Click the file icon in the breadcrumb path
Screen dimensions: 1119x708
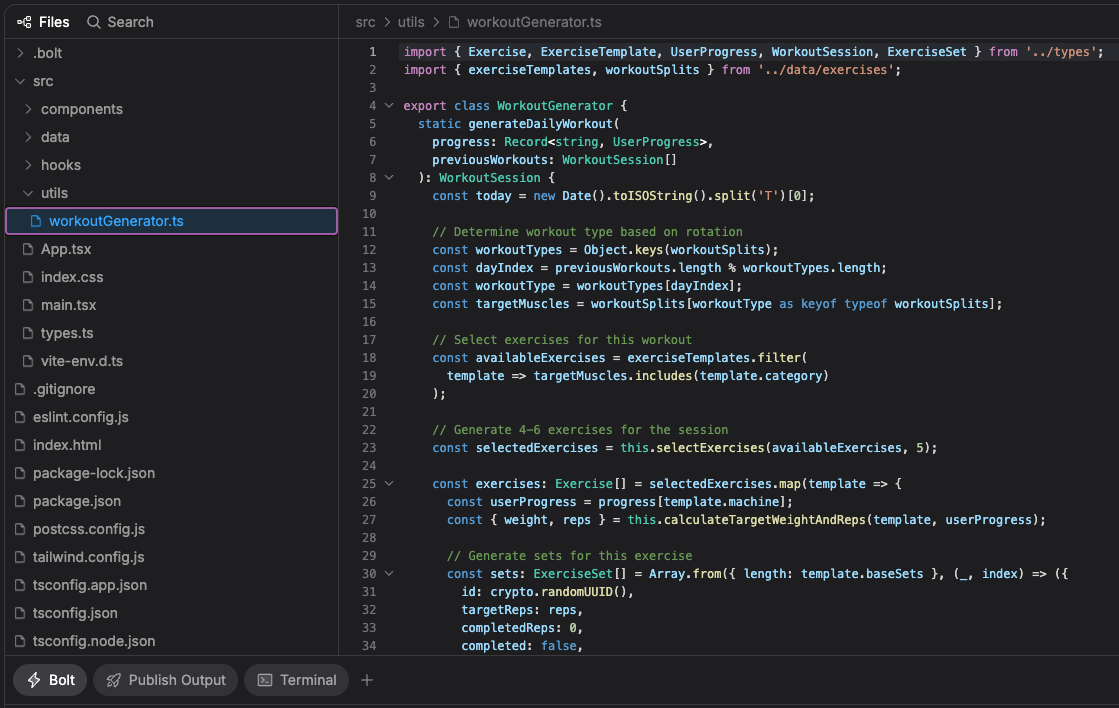point(455,22)
